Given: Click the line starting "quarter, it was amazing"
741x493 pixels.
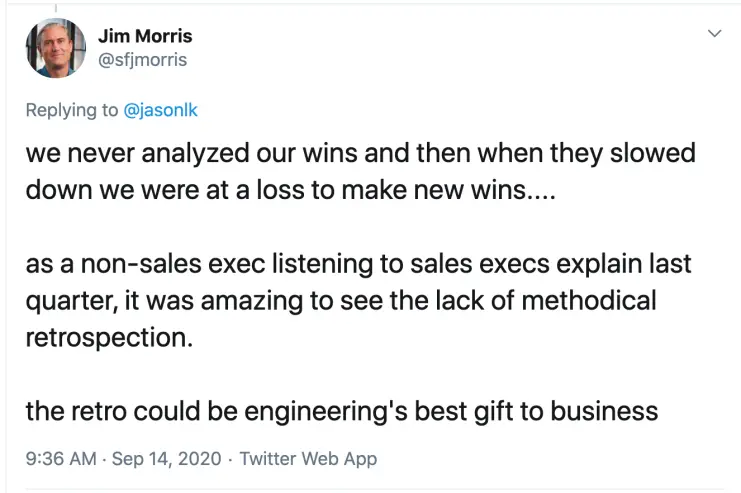Looking at the screenshot, I should coord(340,300).
